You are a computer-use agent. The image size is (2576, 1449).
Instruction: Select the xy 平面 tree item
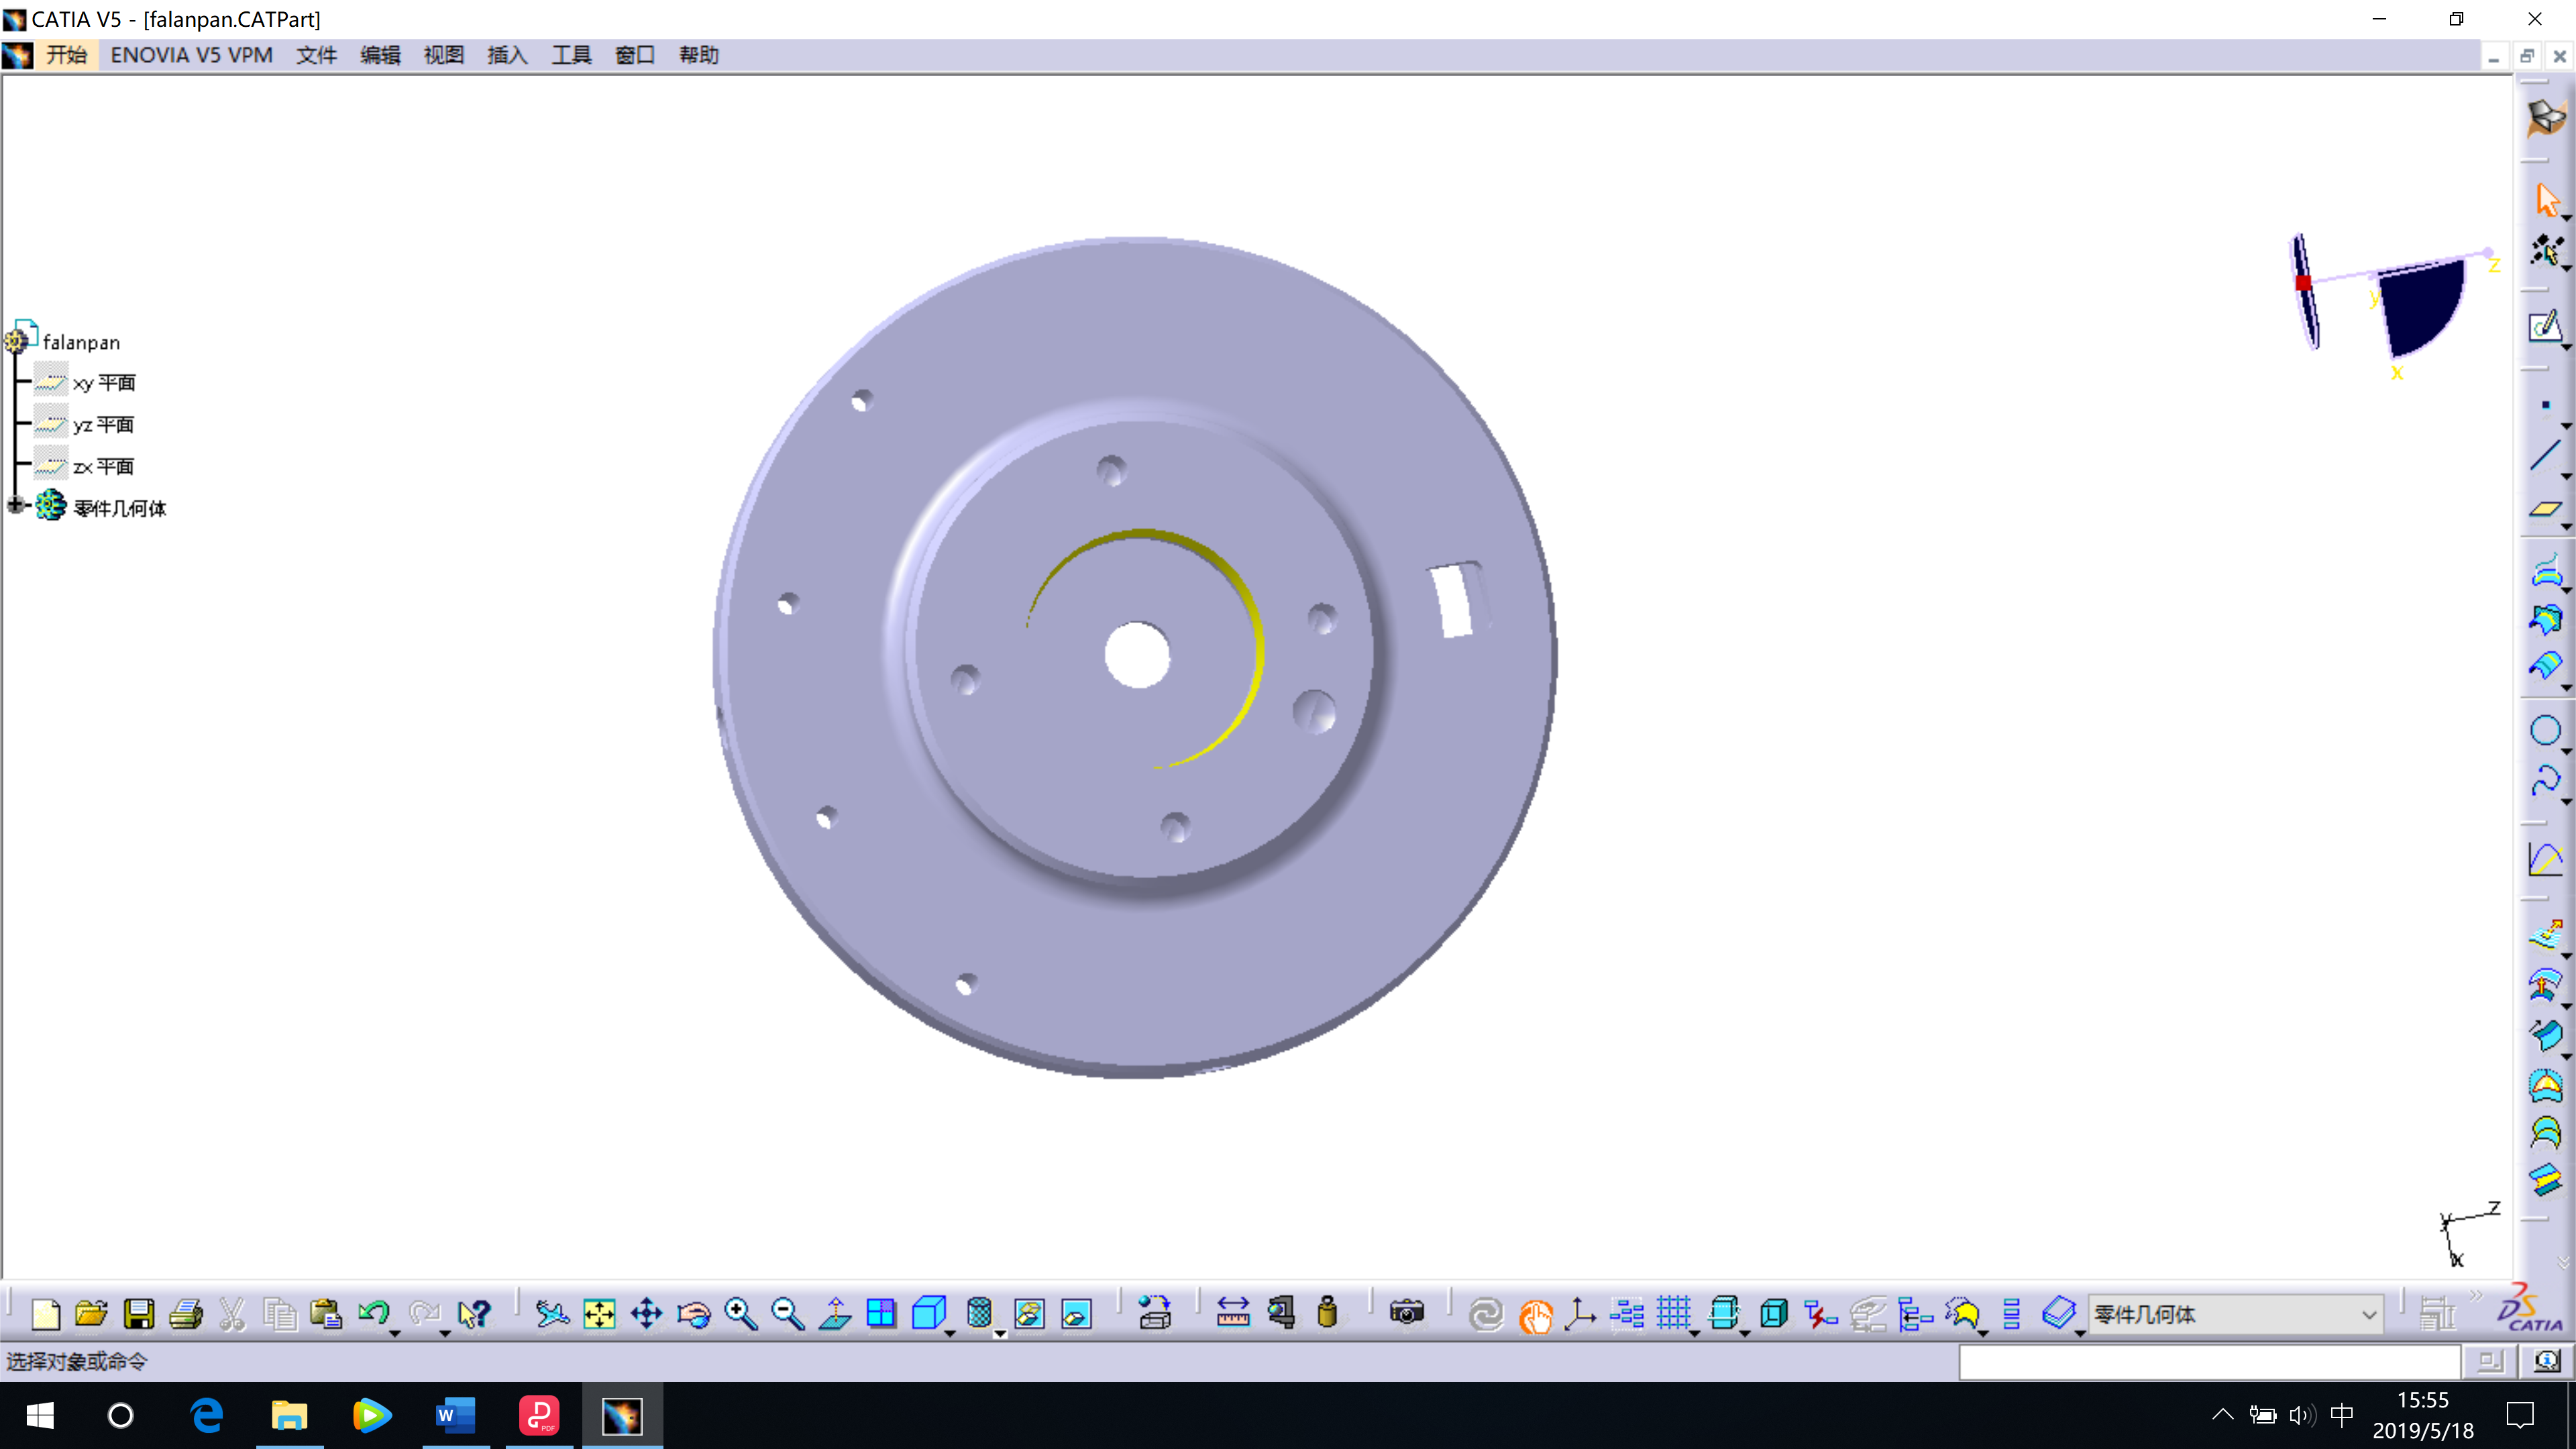[103, 383]
